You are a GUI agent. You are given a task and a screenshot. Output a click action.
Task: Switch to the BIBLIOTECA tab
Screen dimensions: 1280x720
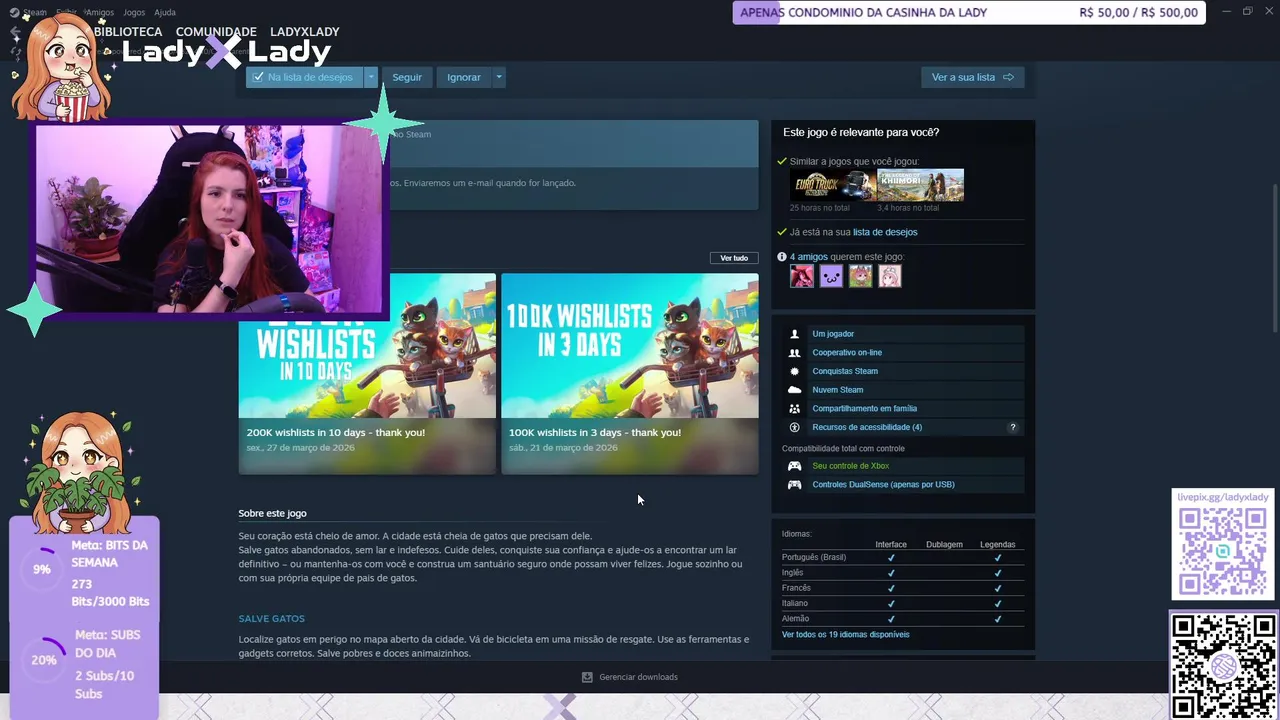(x=128, y=32)
